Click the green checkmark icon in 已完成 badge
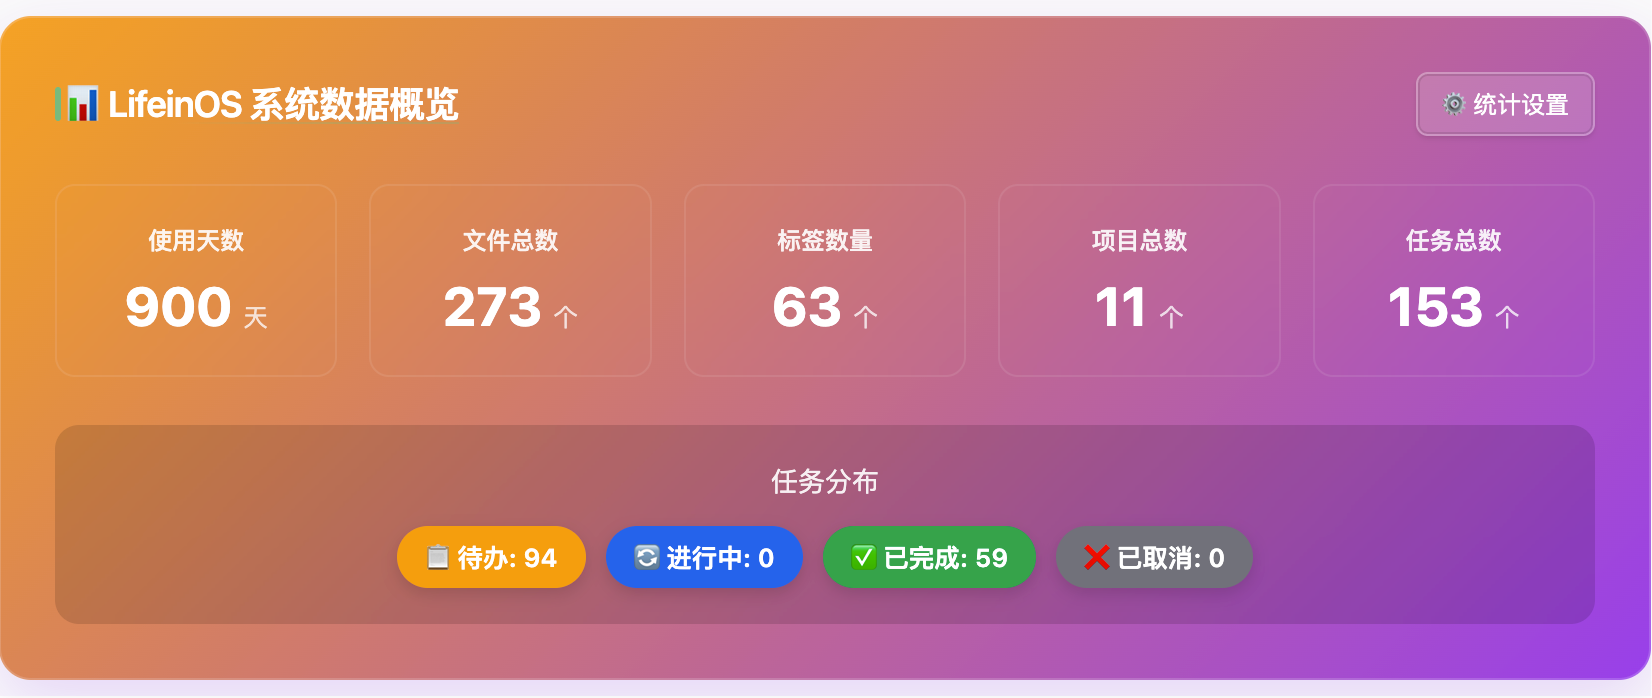This screenshot has height=698, width=1652. pos(864,557)
